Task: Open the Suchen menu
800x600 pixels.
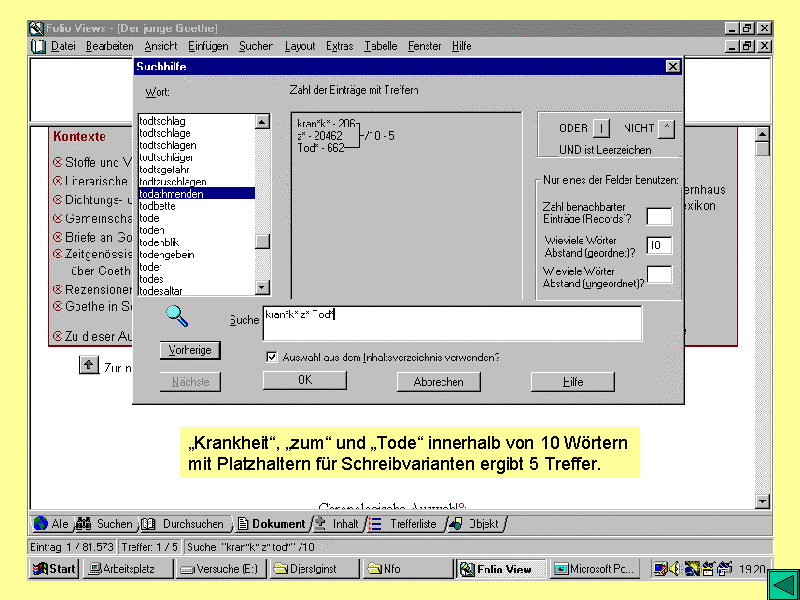Action: (255, 46)
